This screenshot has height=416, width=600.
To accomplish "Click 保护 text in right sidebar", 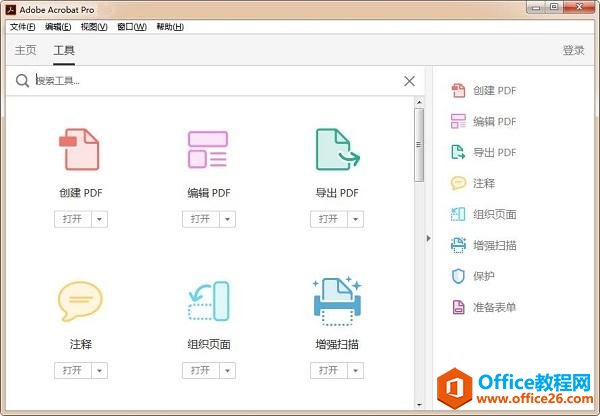I will pyautogui.click(x=484, y=276).
